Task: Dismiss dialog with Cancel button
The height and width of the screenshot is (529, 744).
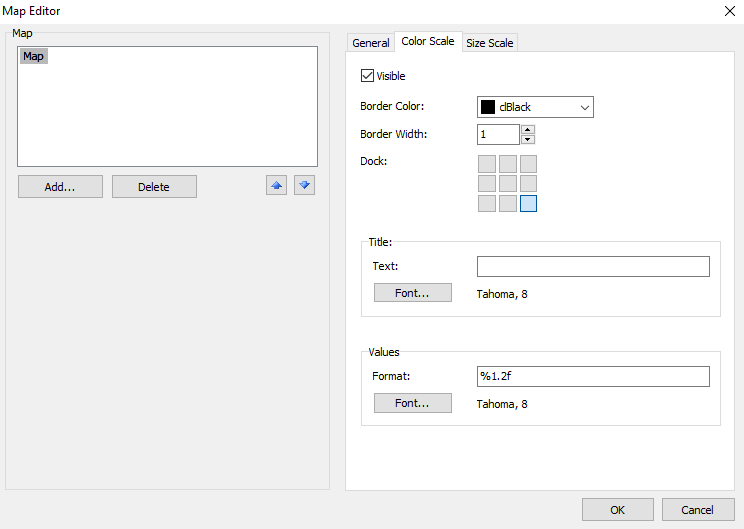Action: coord(698,510)
